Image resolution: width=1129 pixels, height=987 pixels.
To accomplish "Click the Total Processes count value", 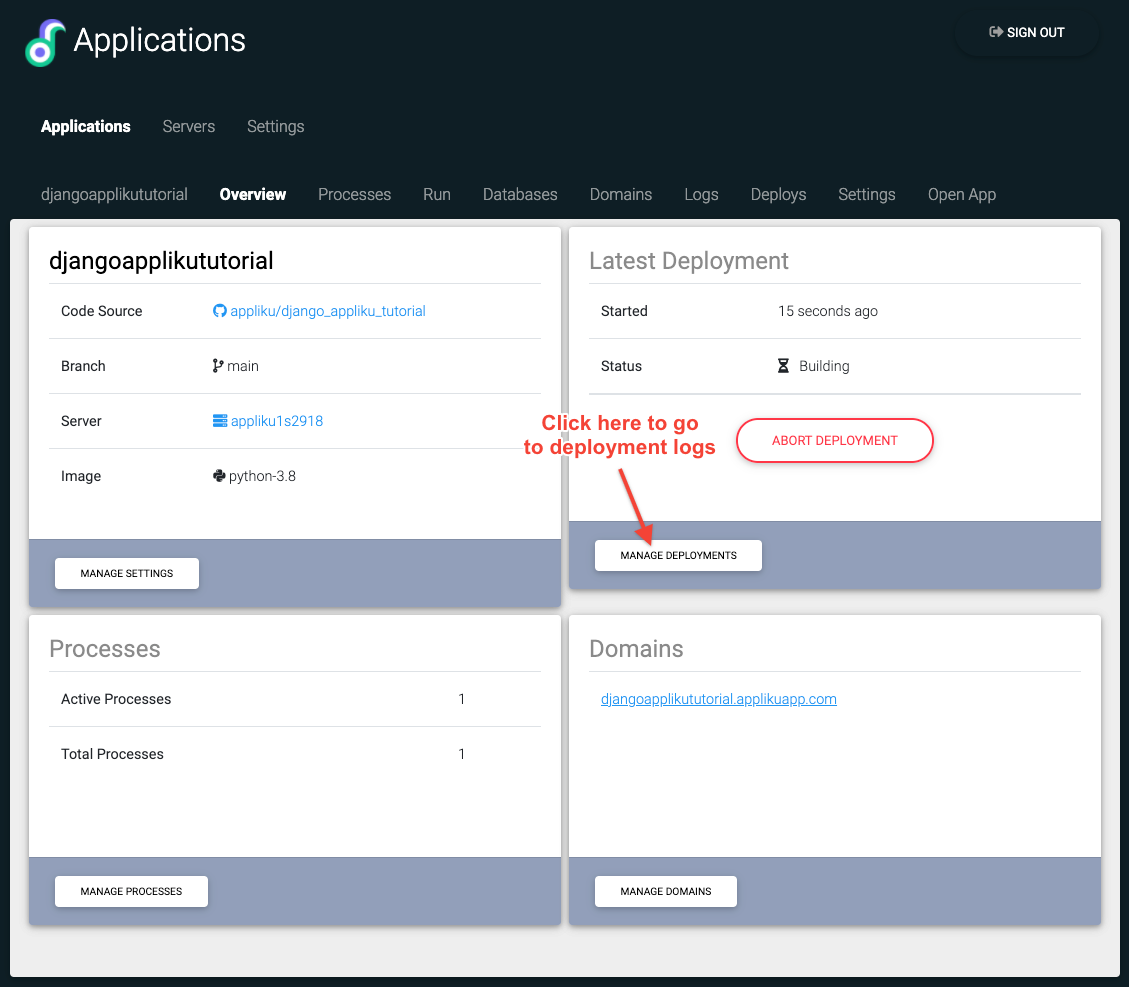I will click(x=462, y=754).
